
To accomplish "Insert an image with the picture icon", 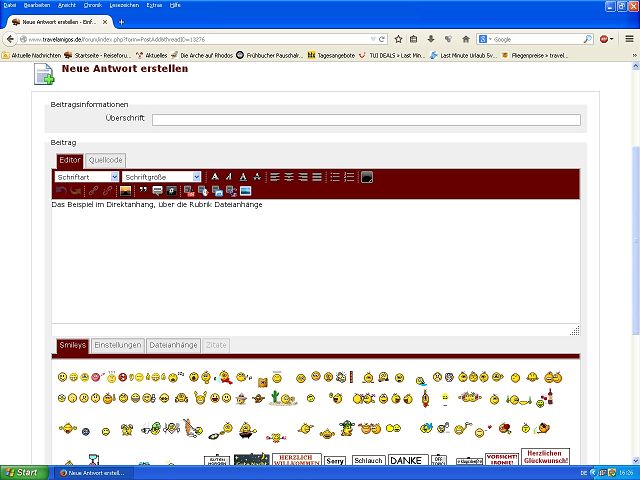I will [x=125, y=190].
